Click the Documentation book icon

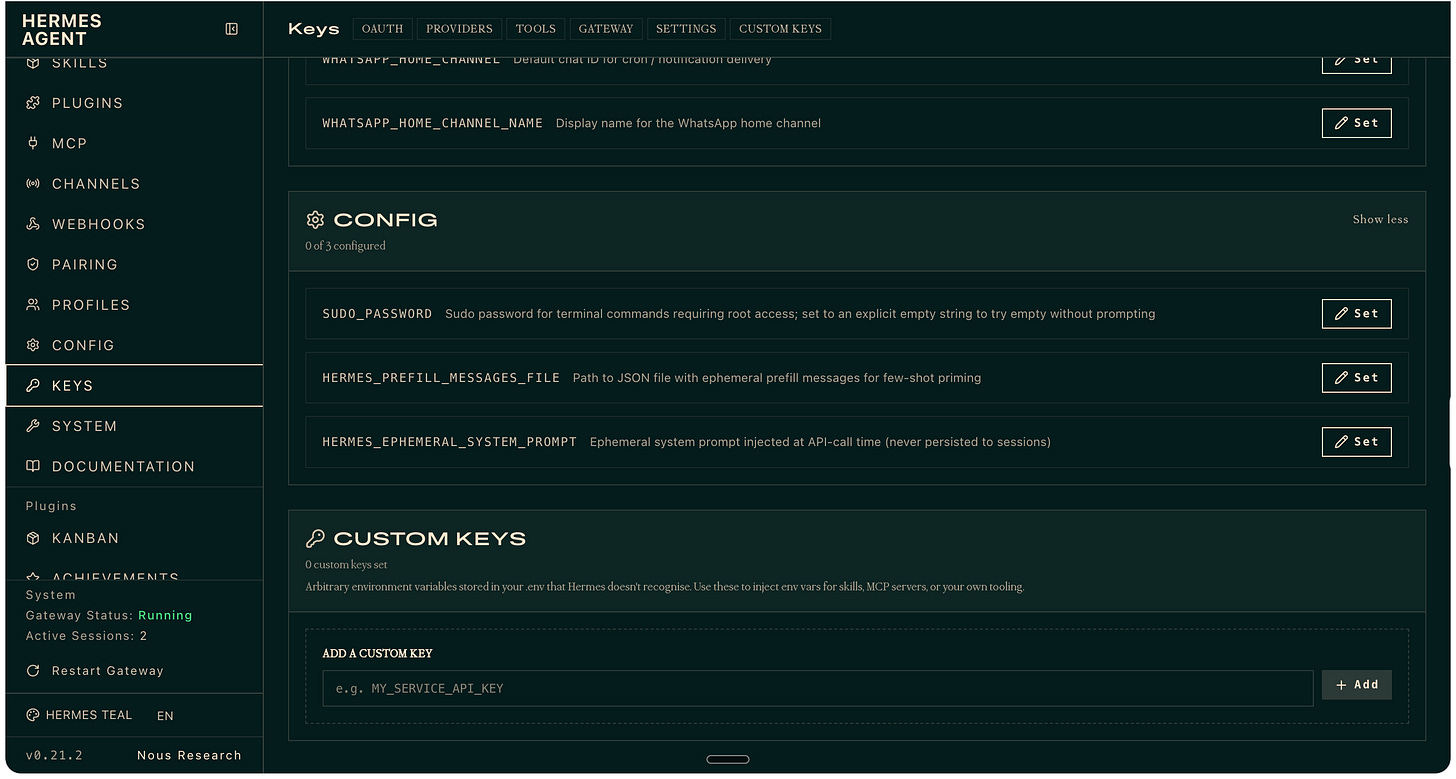point(33,466)
